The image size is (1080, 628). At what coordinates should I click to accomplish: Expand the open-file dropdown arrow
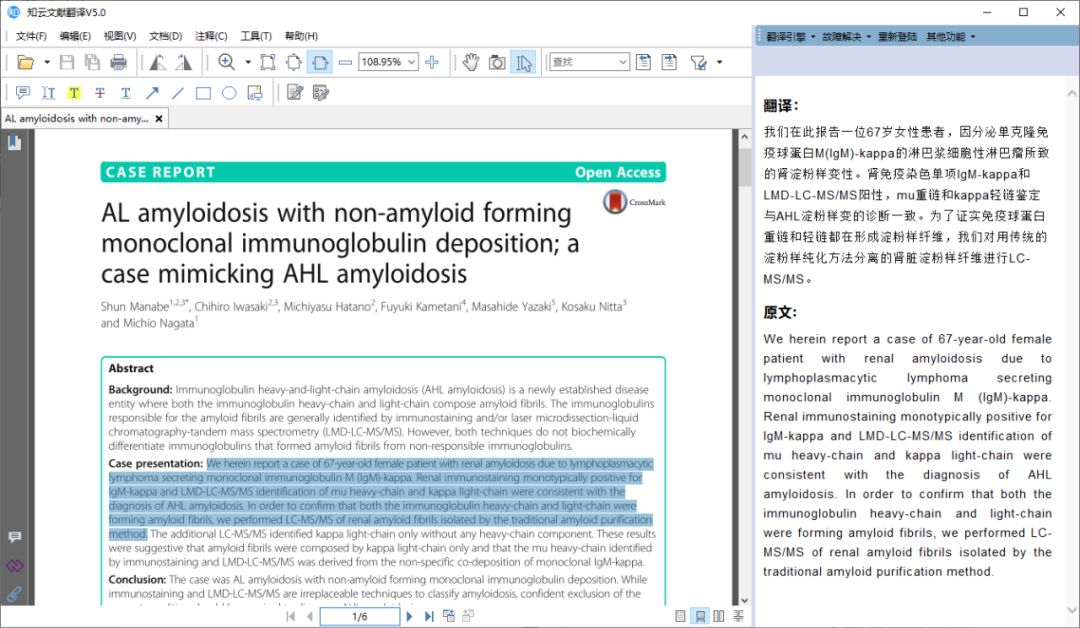(x=47, y=63)
